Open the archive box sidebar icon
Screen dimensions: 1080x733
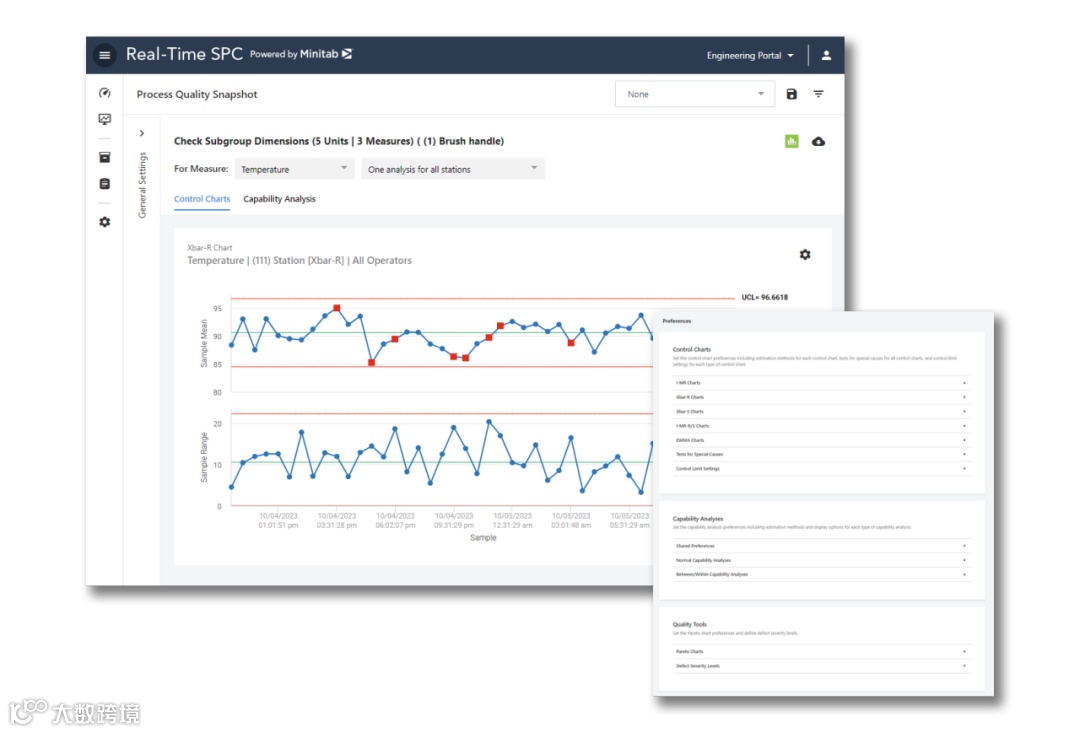(x=105, y=158)
